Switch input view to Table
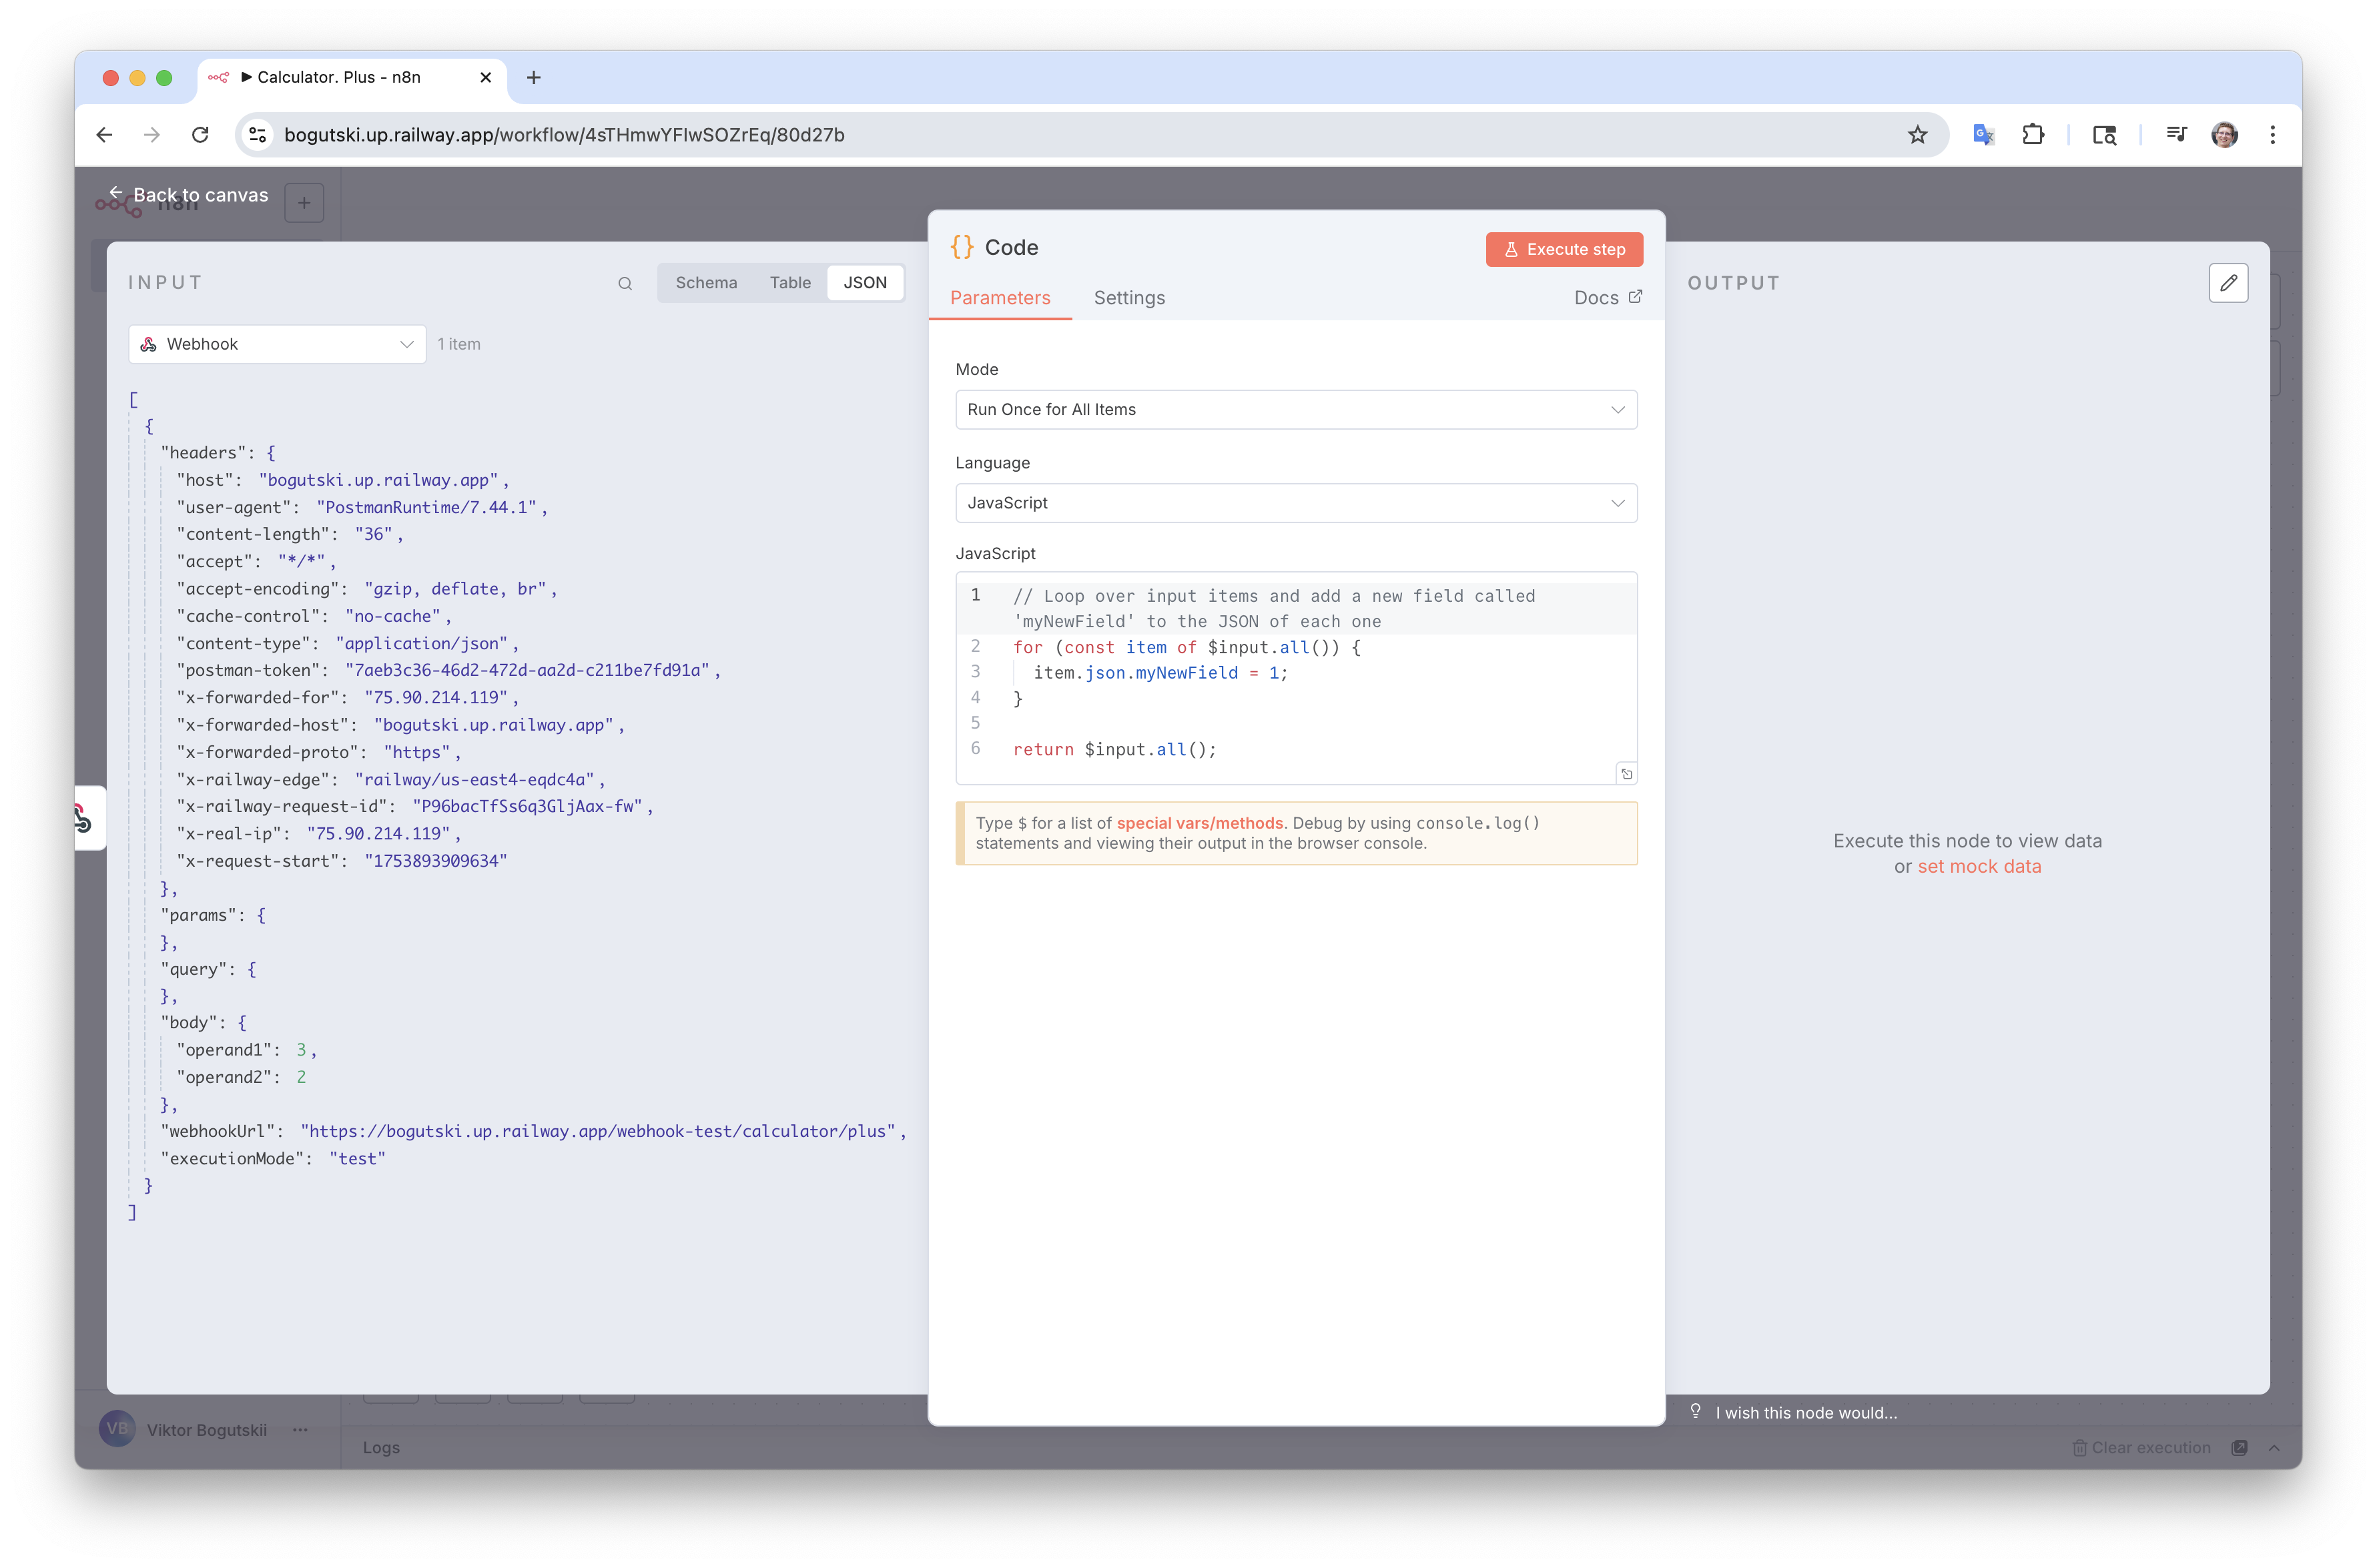 [x=790, y=283]
